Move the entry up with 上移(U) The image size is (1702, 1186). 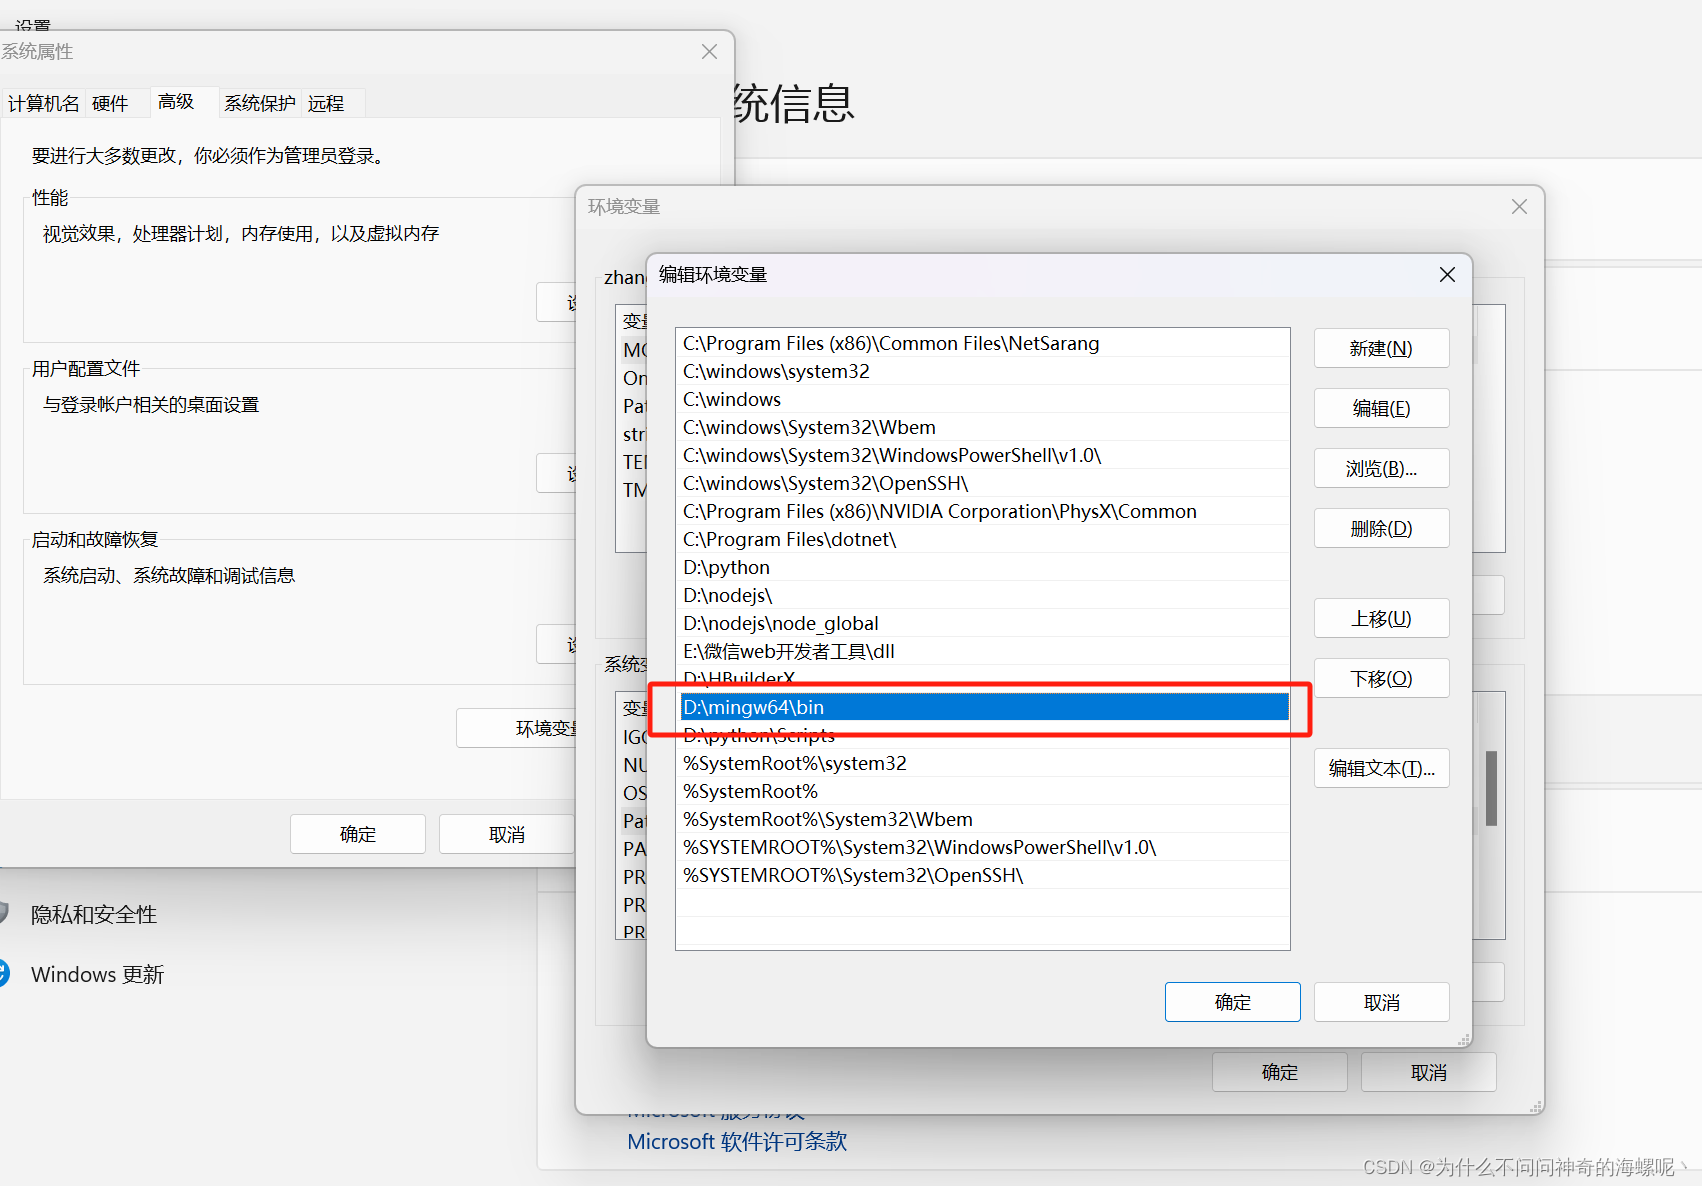1381,618
